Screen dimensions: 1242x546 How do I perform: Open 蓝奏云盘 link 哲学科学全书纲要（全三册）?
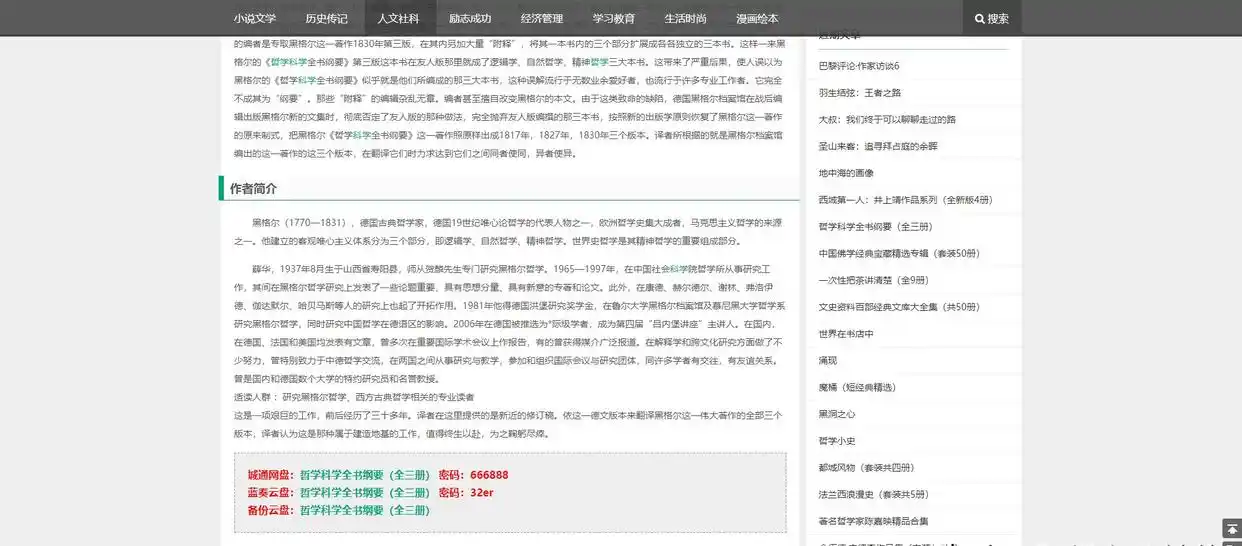(365, 492)
